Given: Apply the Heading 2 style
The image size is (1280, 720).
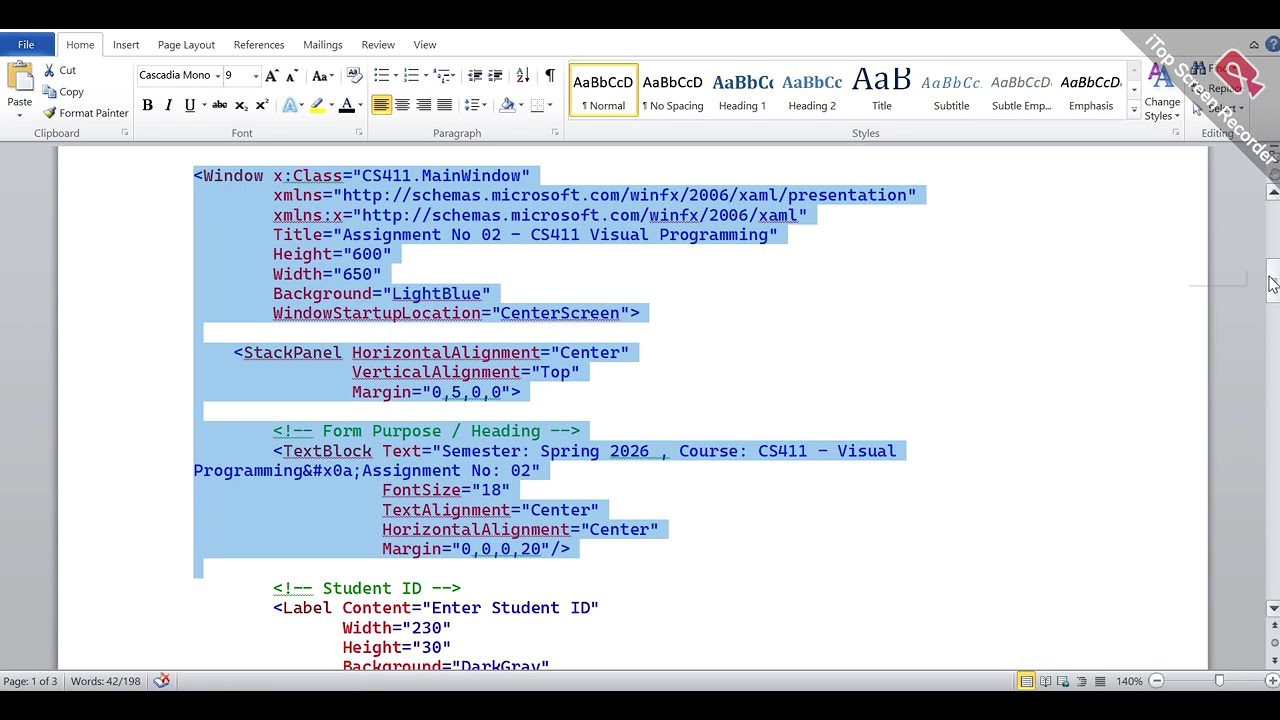Looking at the screenshot, I should 812,91.
